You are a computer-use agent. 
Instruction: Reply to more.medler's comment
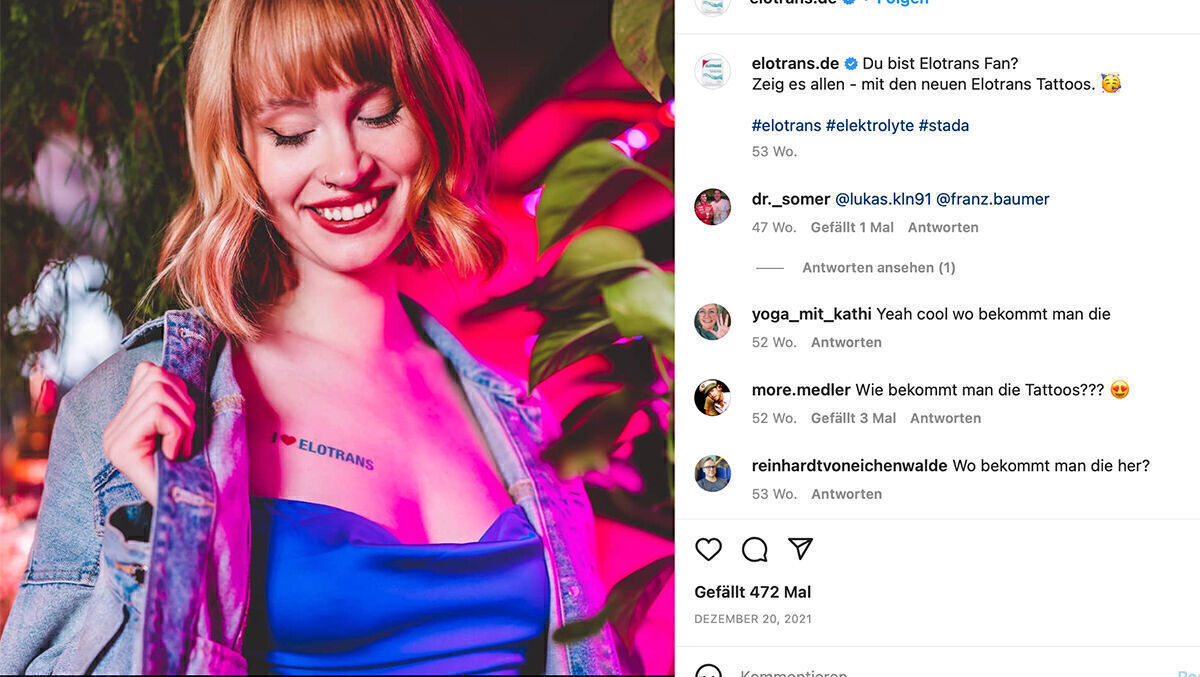pyautogui.click(x=945, y=419)
